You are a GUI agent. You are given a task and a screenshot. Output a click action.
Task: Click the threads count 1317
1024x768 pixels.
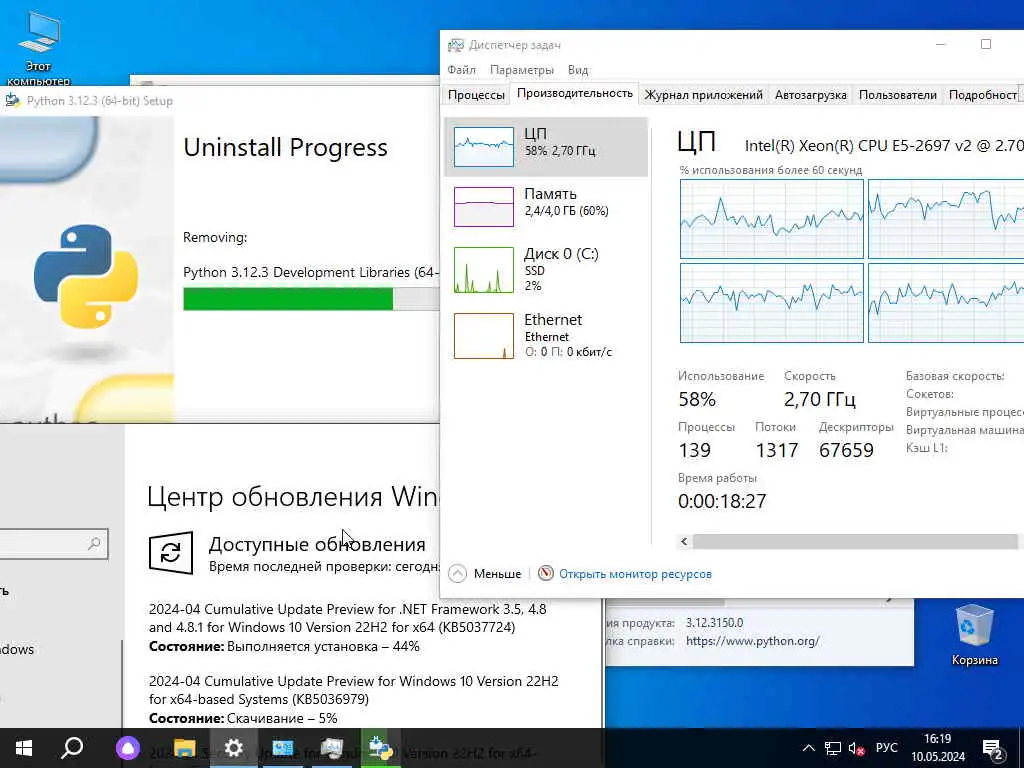pyautogui.click(x=776, y=451)
